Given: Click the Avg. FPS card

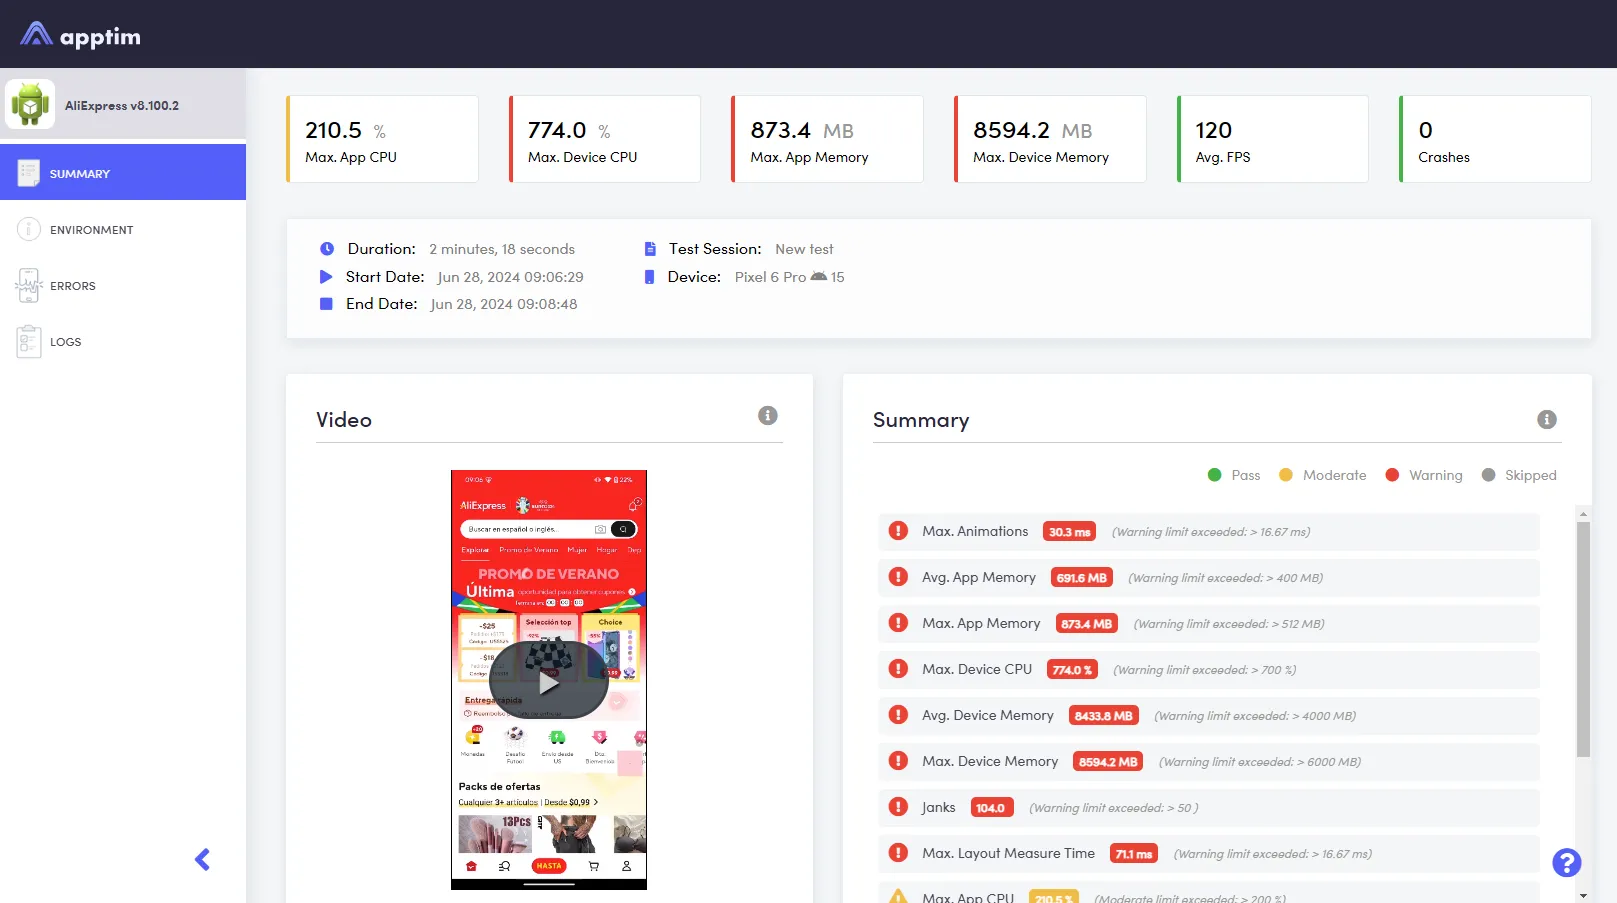Looking at the screenshot, I should pyautogui.click(x=1273, y=139).
